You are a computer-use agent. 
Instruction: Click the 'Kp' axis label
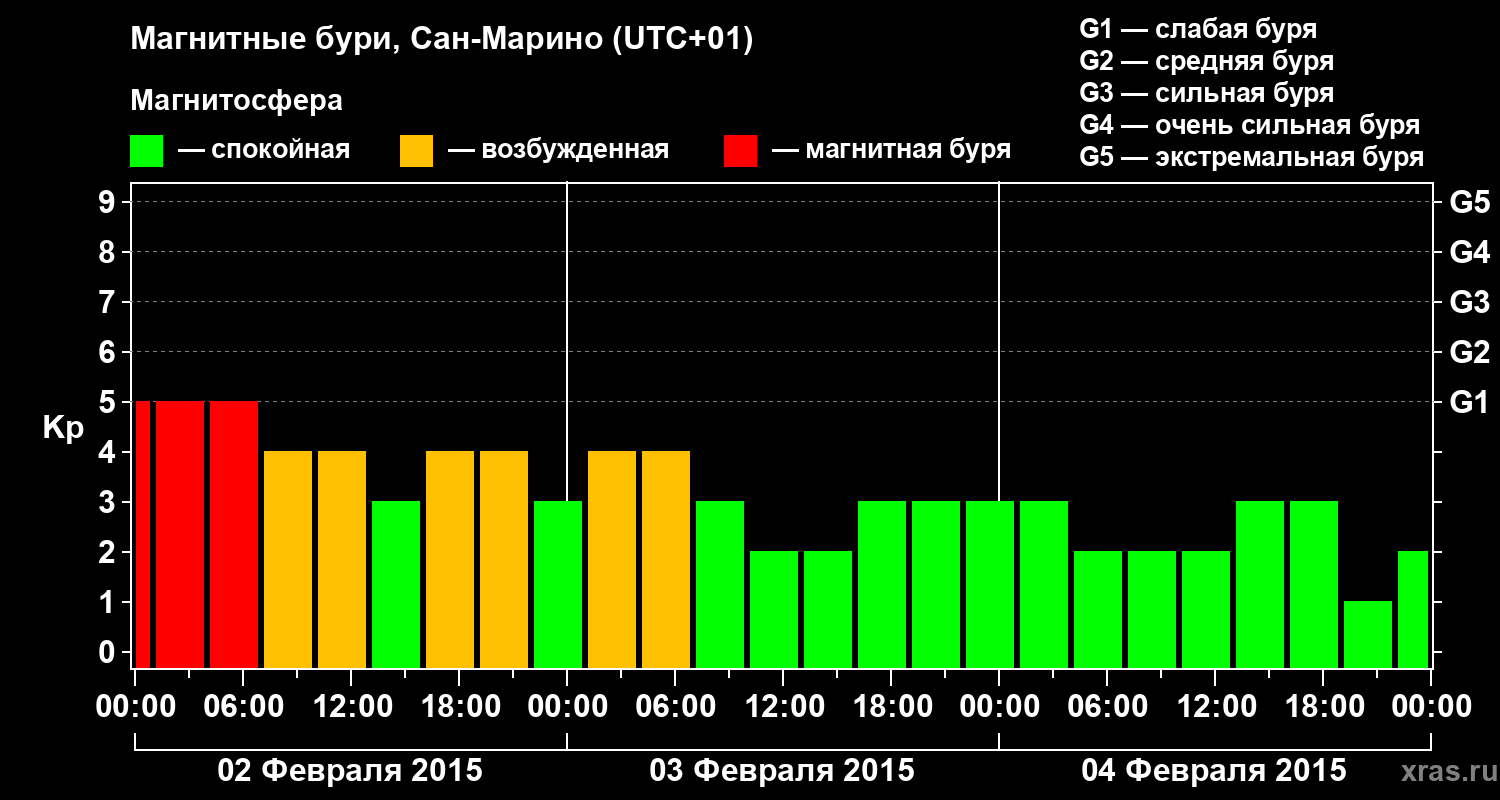coord(63,428)
